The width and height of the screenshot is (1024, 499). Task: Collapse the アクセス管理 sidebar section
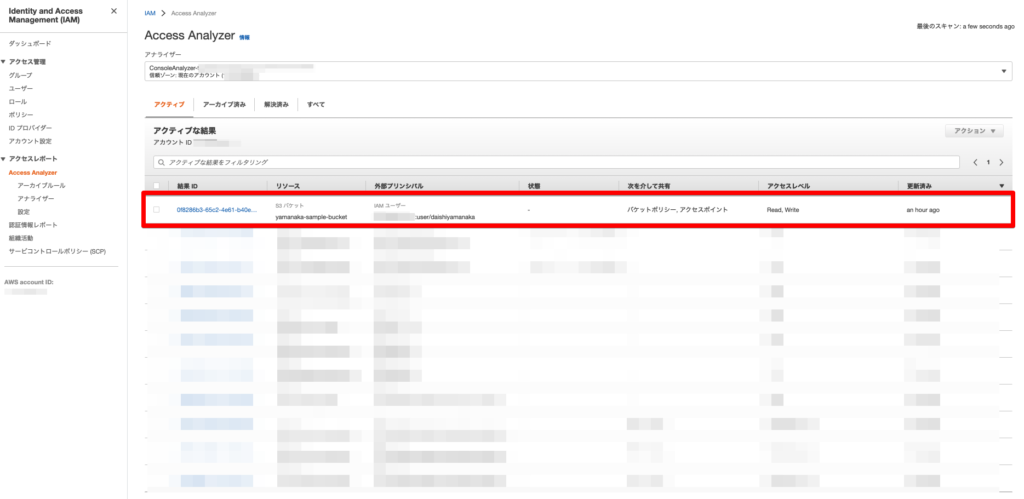4,62
